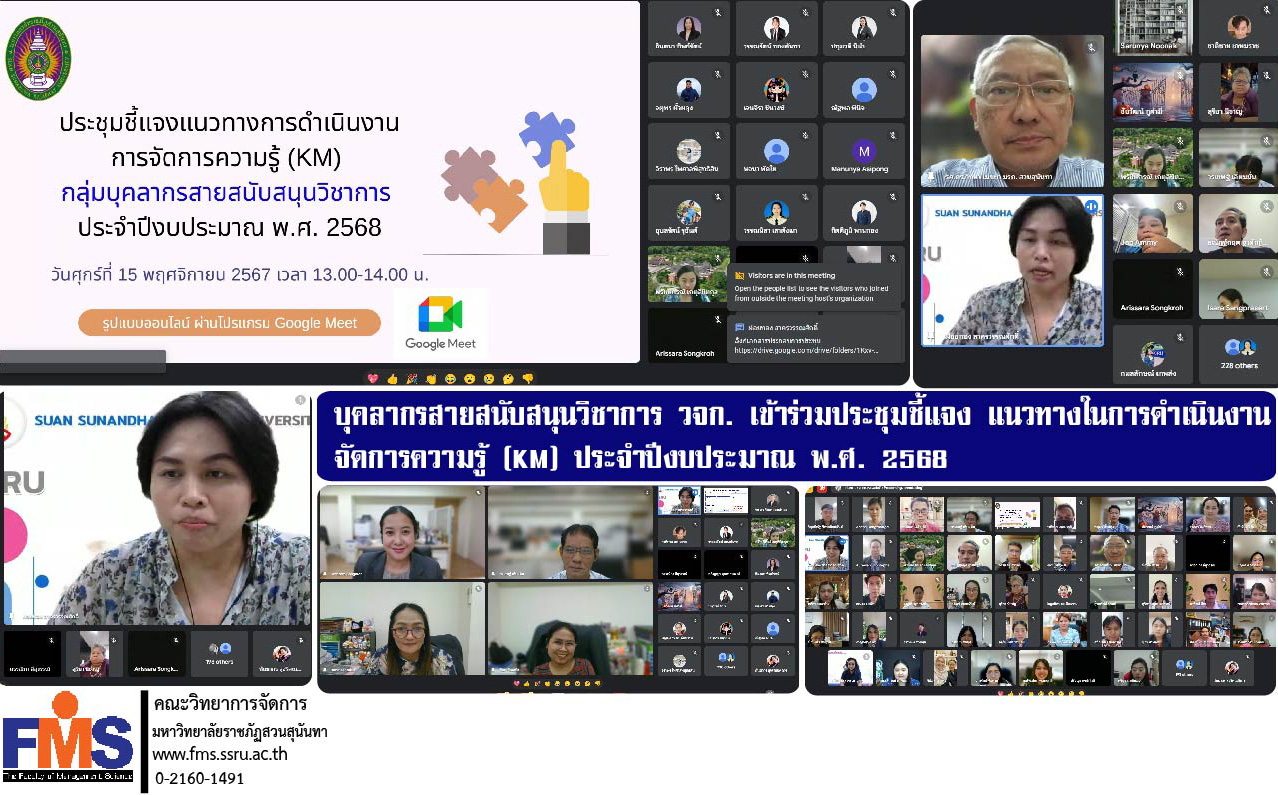Click the FMS faculty logo

tap(68, 740)
